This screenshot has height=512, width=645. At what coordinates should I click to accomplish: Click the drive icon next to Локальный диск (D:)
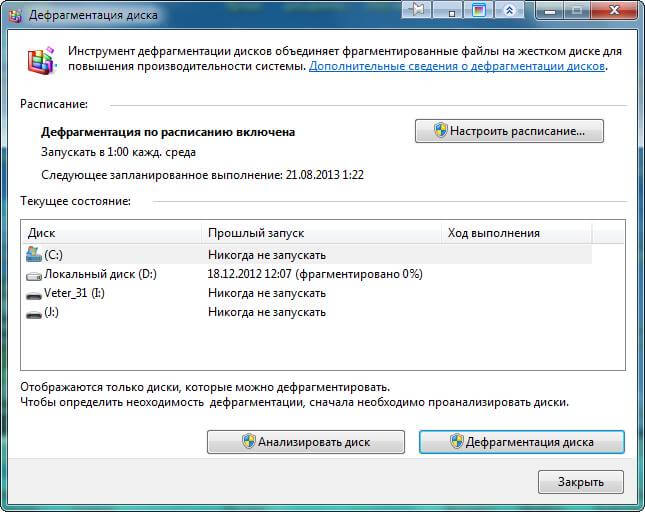[x=34, y=276]
